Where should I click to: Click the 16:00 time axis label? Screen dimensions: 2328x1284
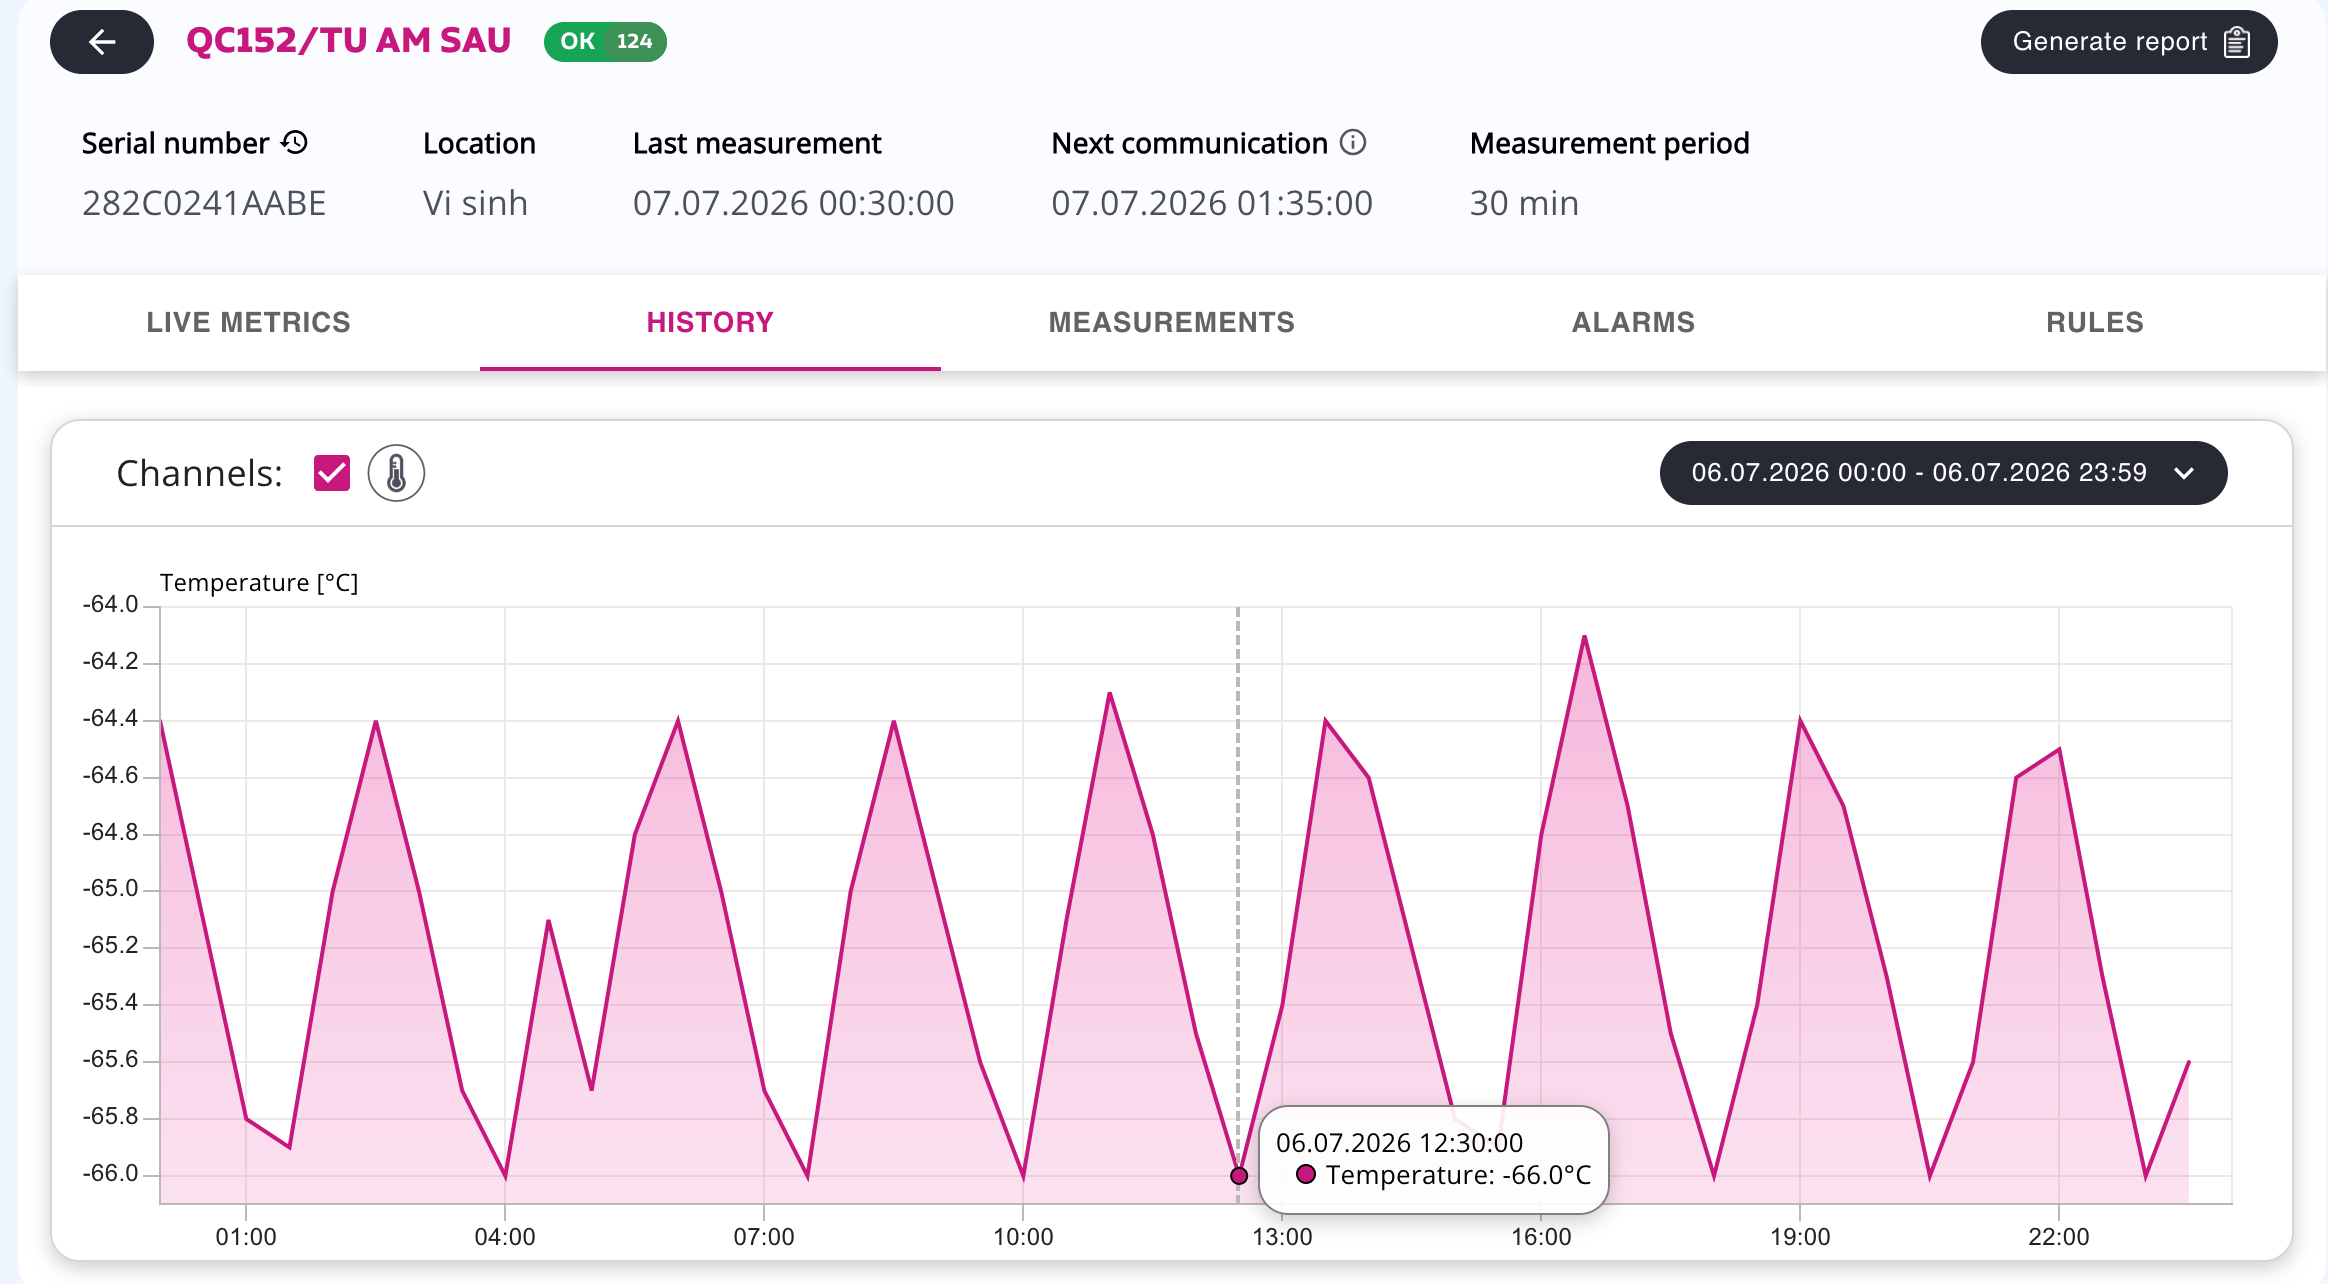(x=1541, y=1237)
